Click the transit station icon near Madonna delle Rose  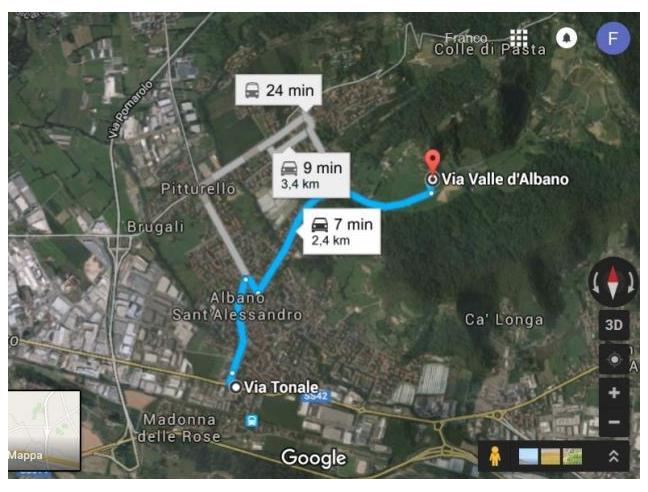[251, 421]
